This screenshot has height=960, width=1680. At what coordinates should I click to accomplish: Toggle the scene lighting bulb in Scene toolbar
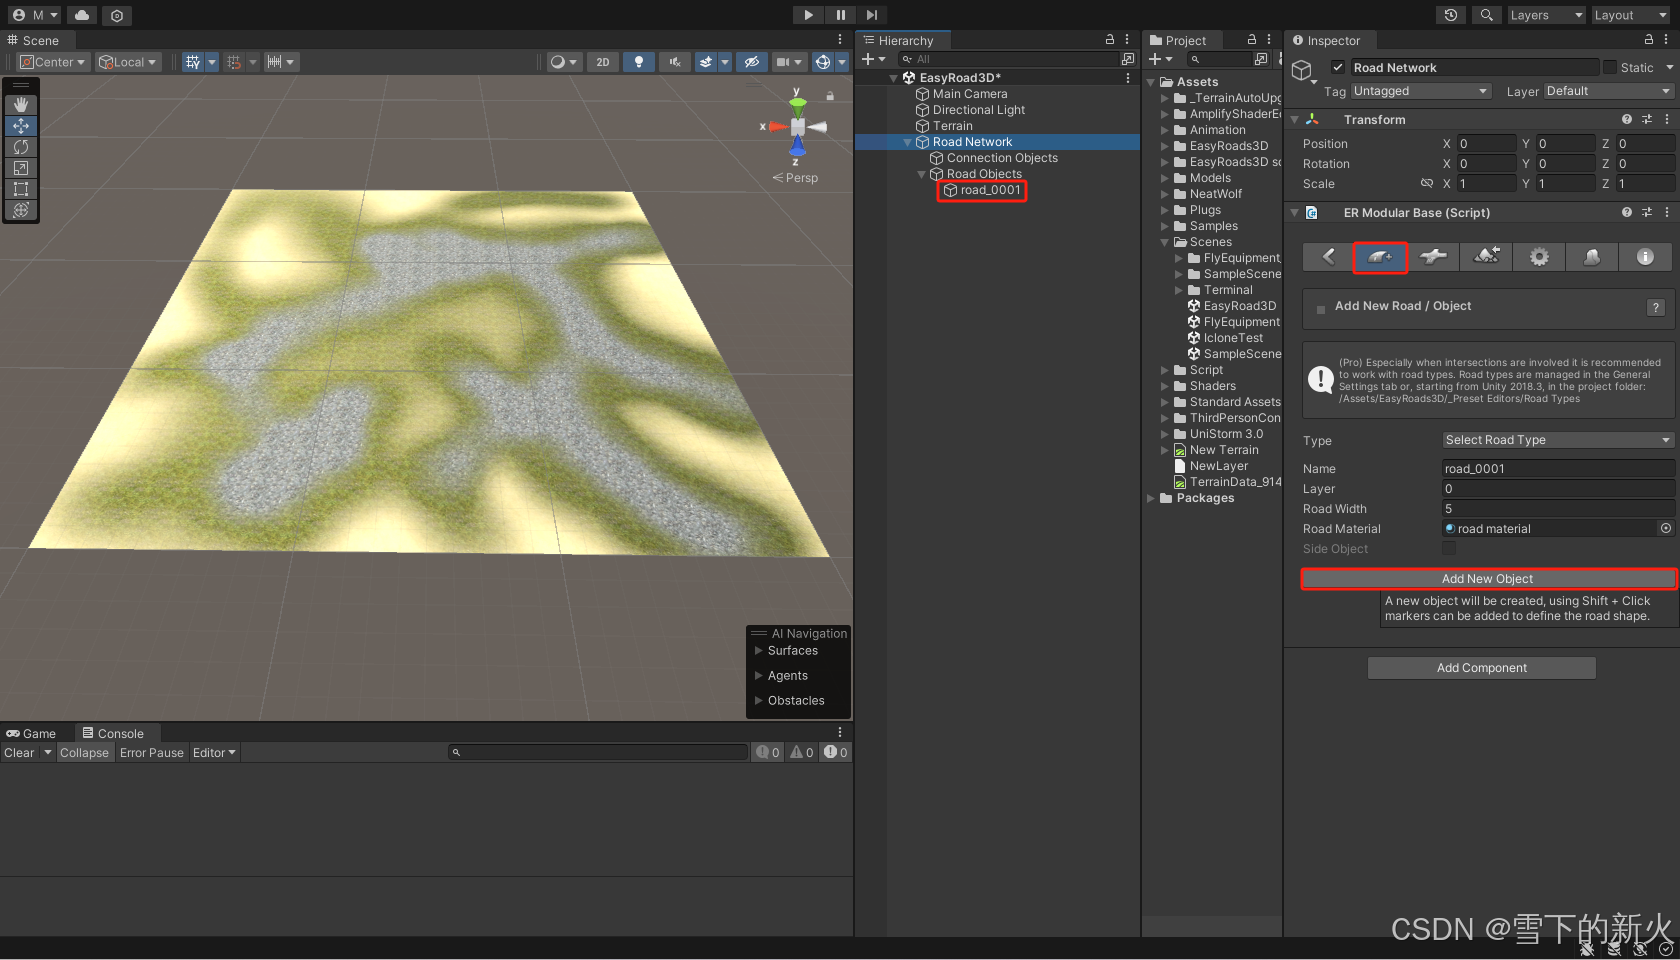tap(639, 61)
